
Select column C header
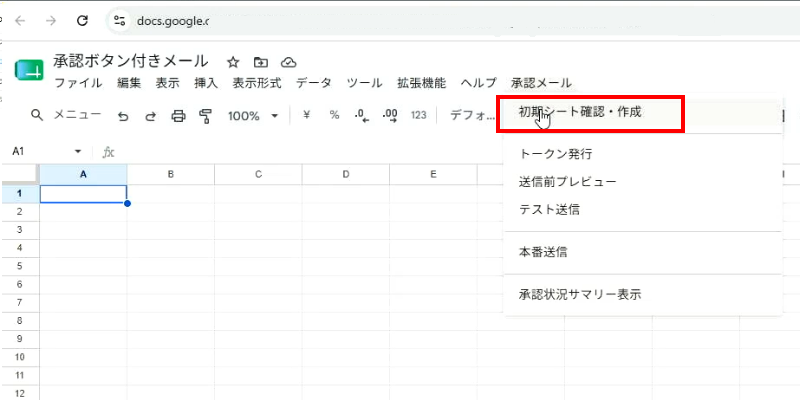click(x=258, y=174)
